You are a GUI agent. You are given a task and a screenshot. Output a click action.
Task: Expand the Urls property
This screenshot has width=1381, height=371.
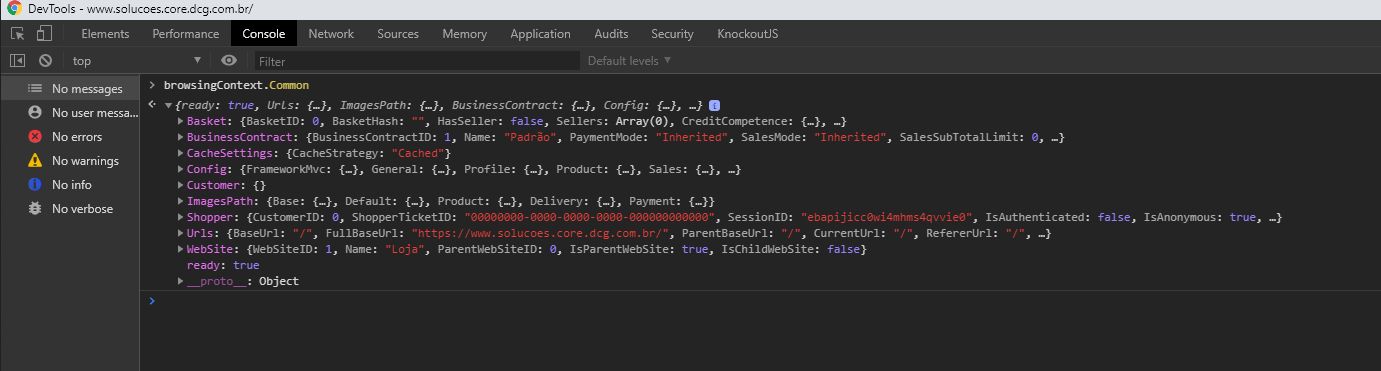pos(181,233)
